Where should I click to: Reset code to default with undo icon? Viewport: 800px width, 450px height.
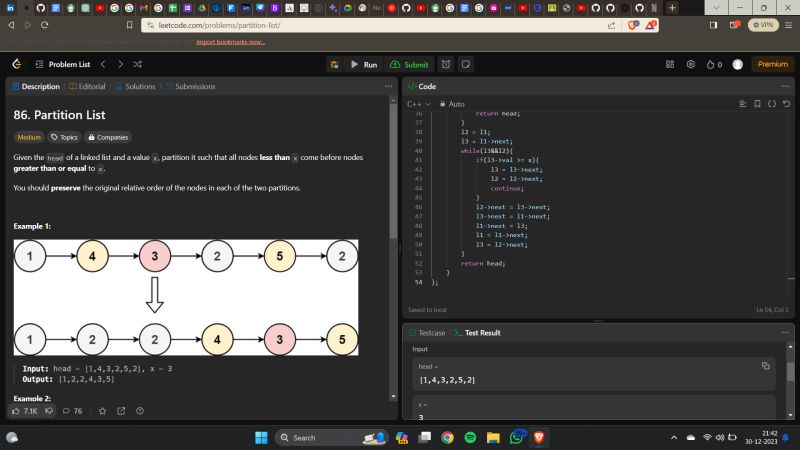click(x=786, y=104)
